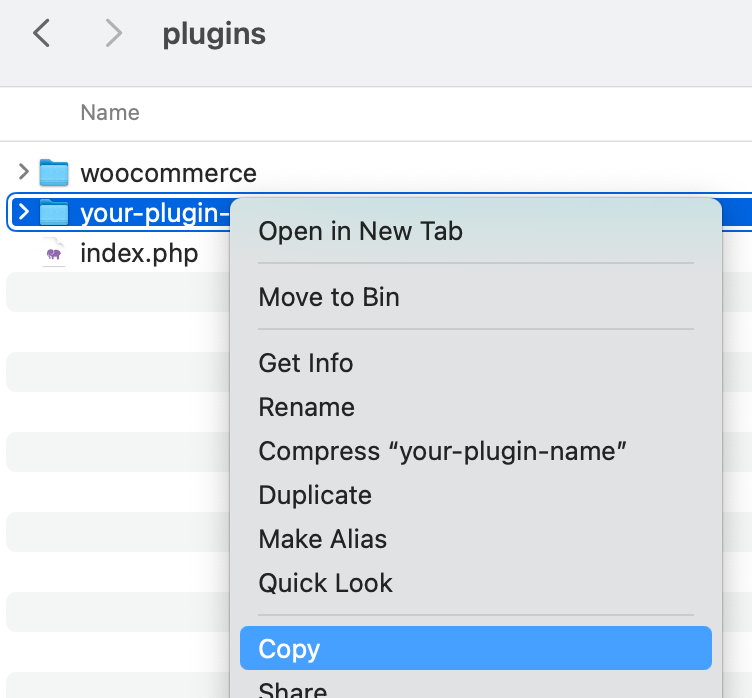Click the back navigation arrow
The width and height of the screenshot is (752, 698).
click(41, 34)
